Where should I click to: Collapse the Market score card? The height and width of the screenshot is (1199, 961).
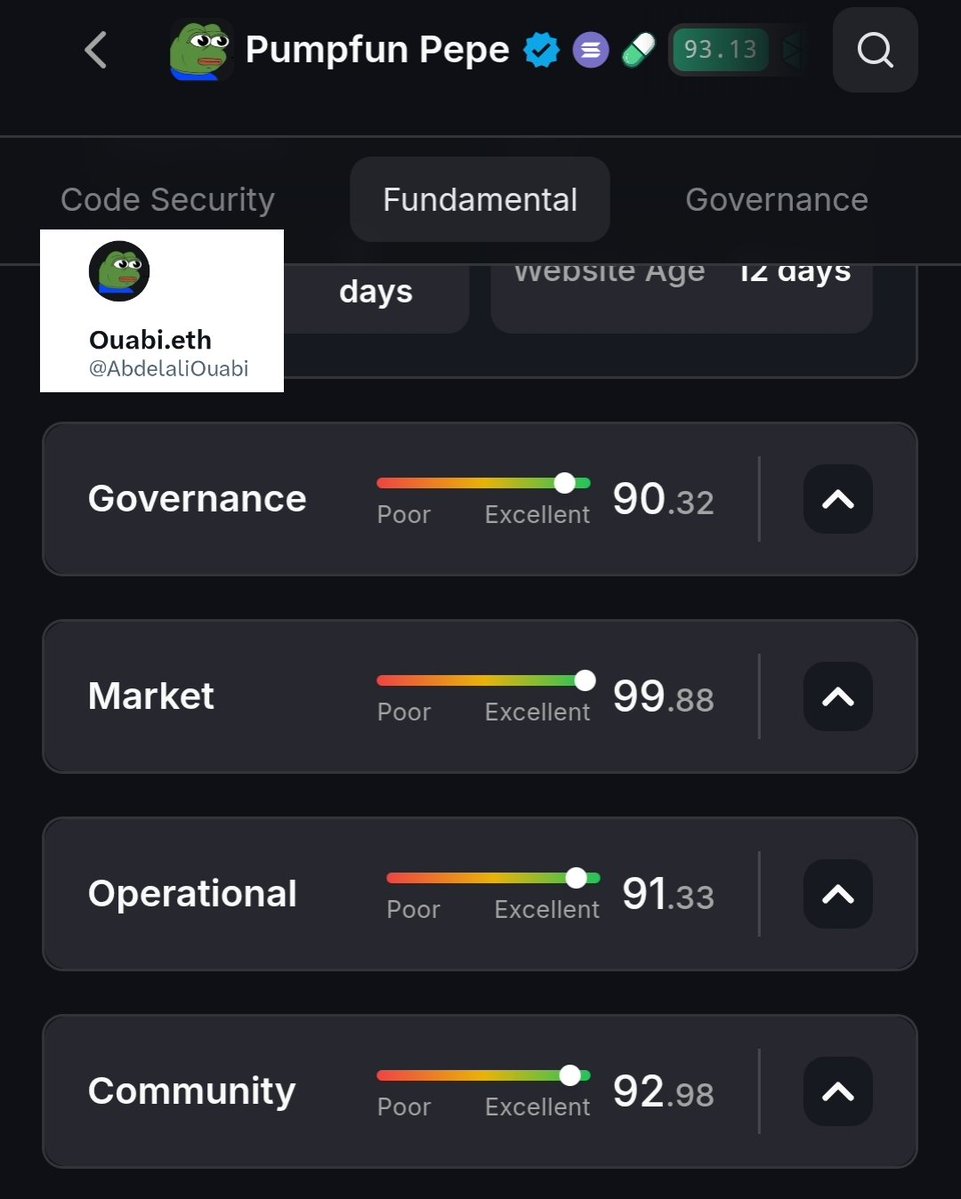(838, 697)
